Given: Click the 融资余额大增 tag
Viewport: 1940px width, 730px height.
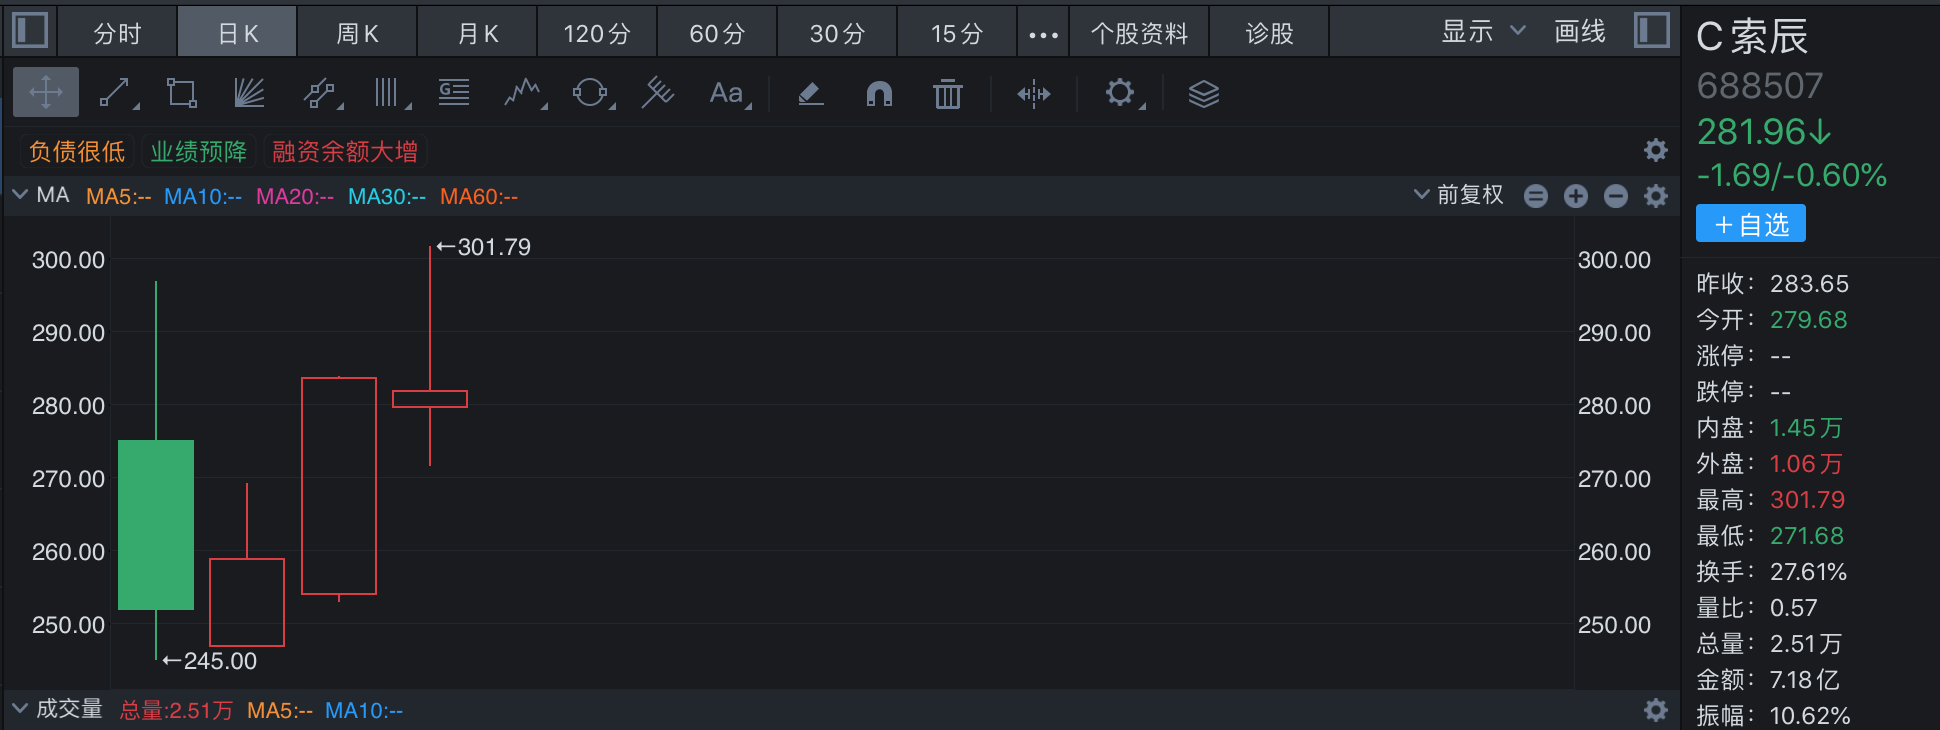Looking at the screenshot, I should click(x=345, y=152).
